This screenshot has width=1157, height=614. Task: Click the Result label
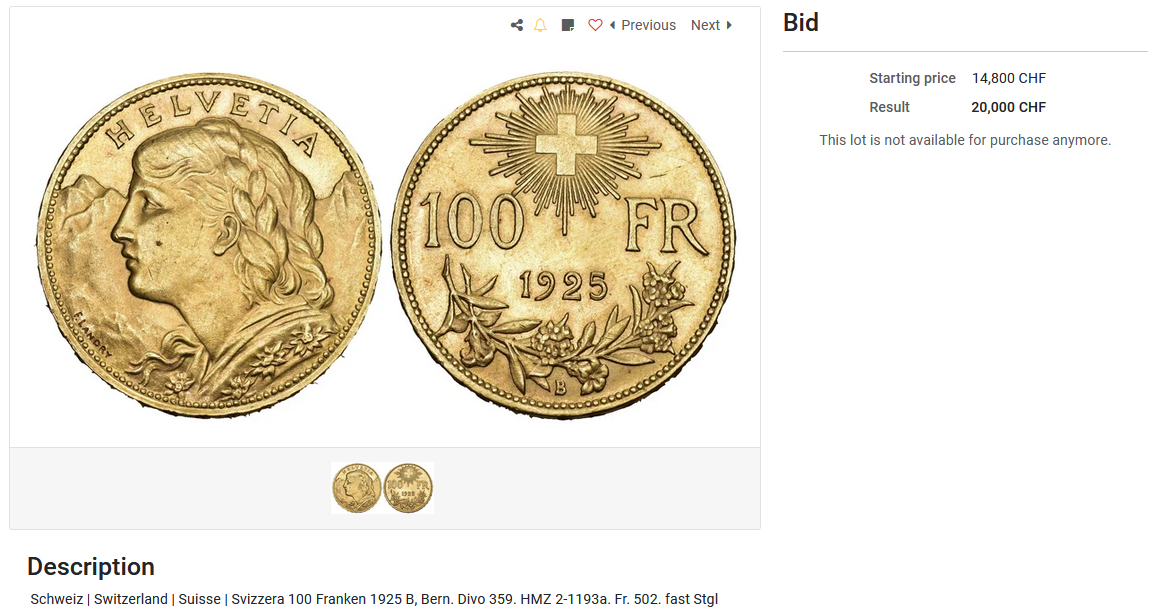point(889,107)
